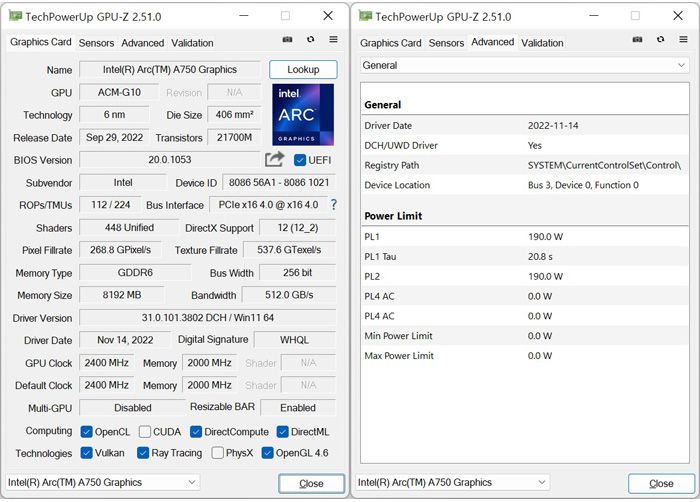Open the GPU selector dropdown in the left window

tap(103, 482)
